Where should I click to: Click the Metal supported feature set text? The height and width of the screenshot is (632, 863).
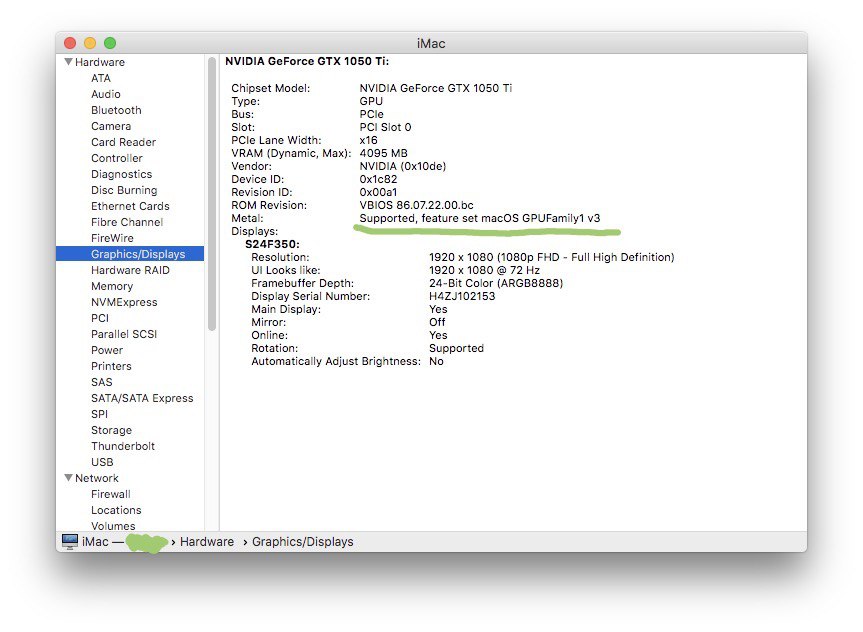coord(479,218)
